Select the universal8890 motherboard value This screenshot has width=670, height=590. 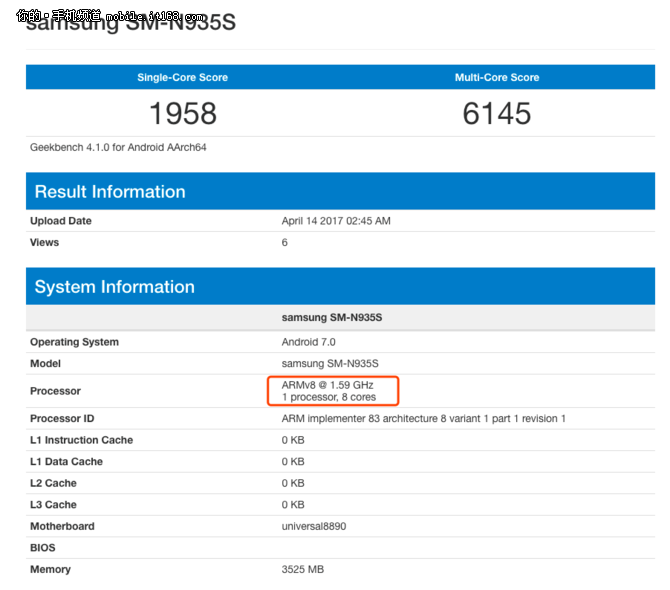[314, 526]
